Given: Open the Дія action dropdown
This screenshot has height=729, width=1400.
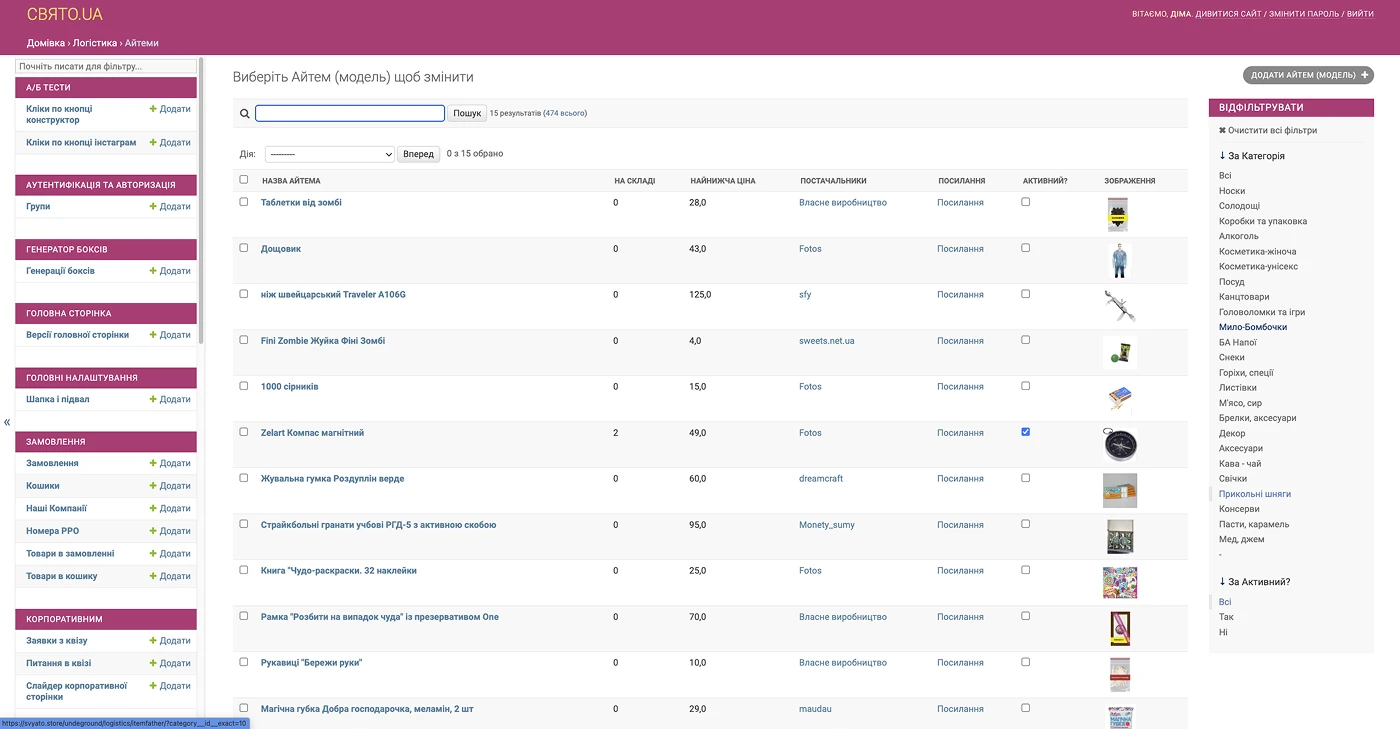Looking at the screenshot, I should tap(330, 155).
